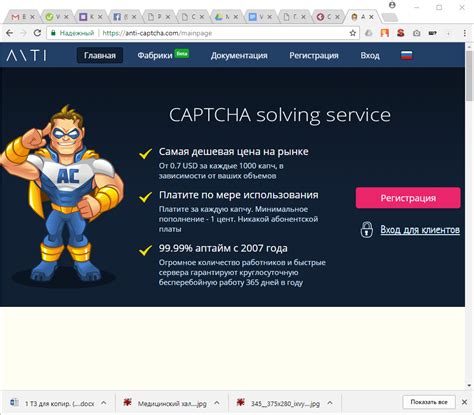The image size is (474, 415).
Task: Click the padlock icon near client login
Action: point(366,230)
